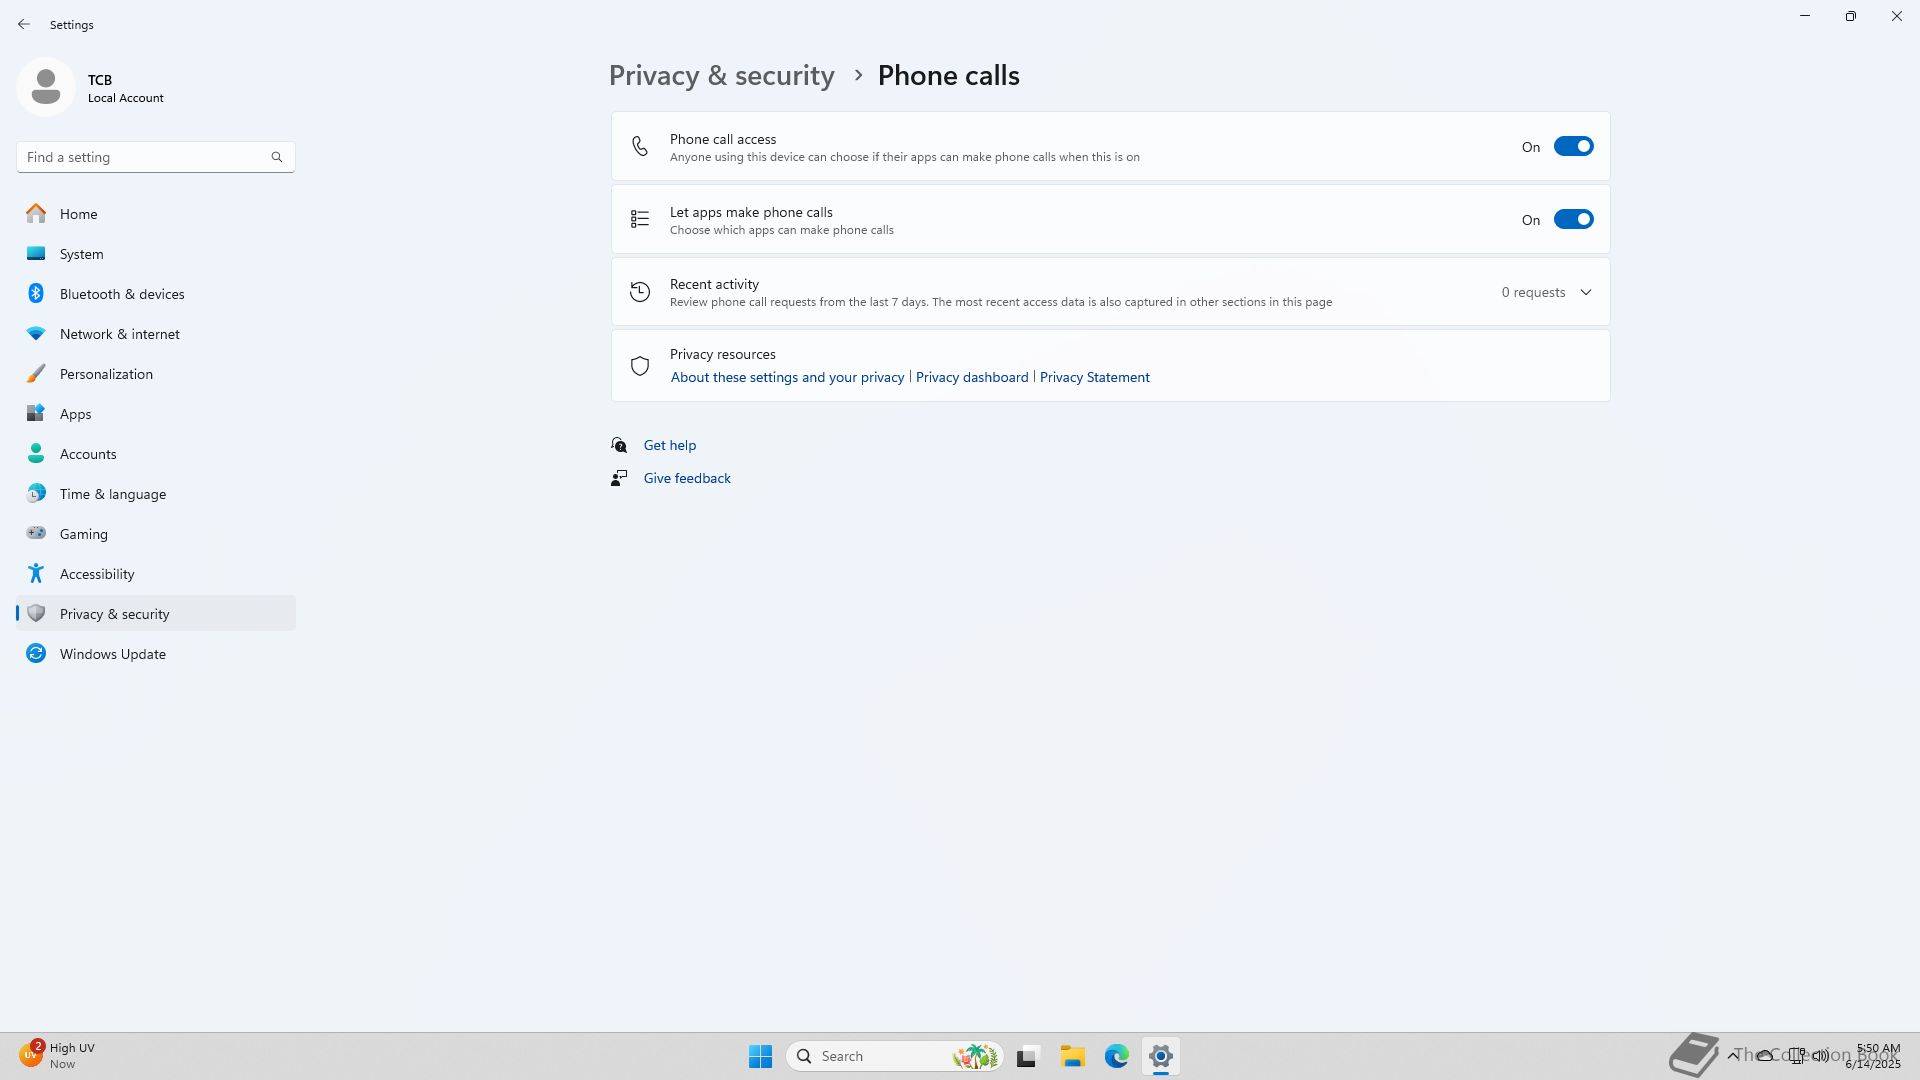Open Windows Update settings

click(112, 654)
